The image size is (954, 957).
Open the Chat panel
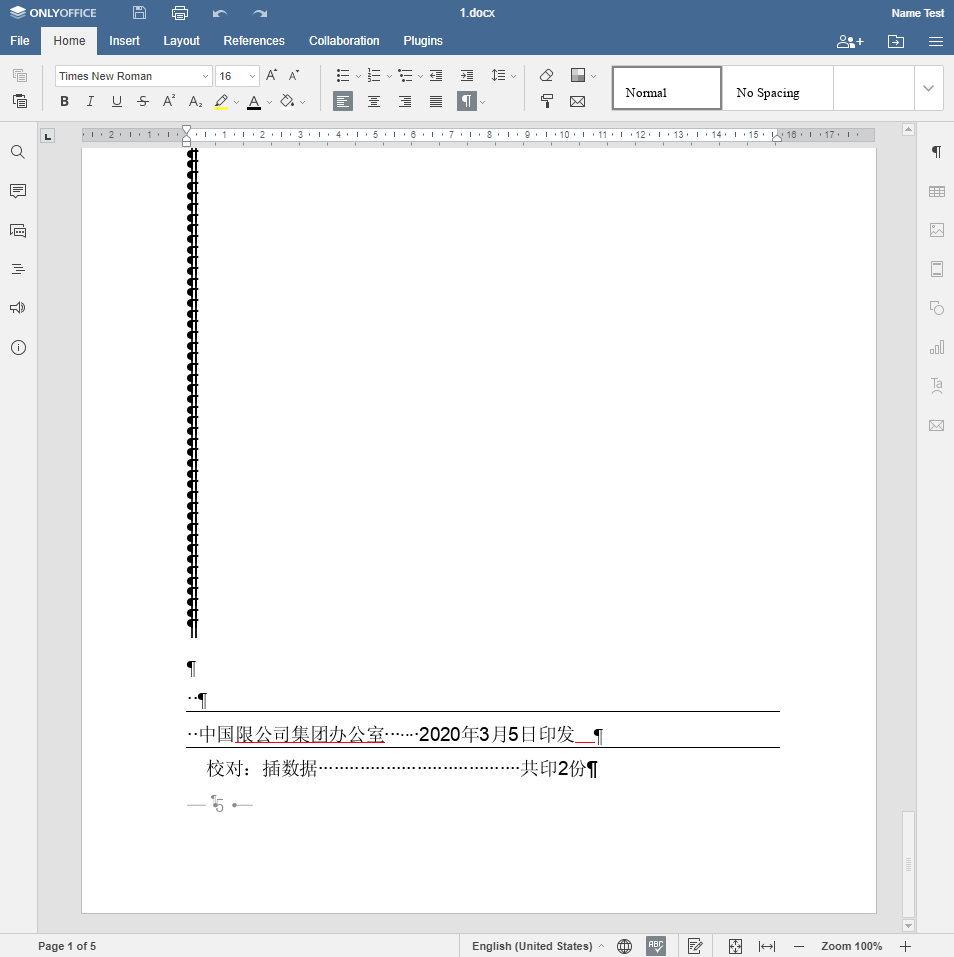[x=17, y=230]
